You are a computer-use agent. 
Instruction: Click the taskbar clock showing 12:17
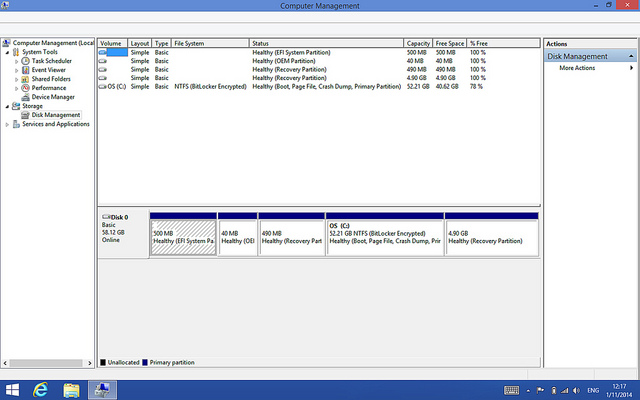click(x=619, y=390)
